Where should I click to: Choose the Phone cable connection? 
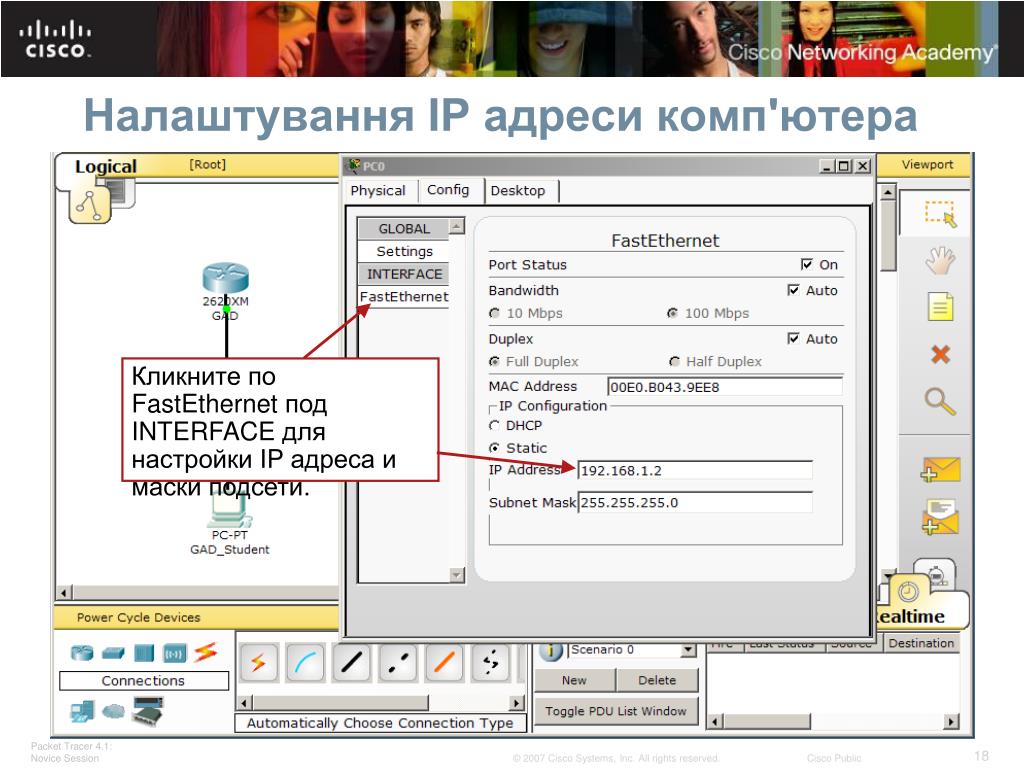pyautogui.click(x=490, y=663)
